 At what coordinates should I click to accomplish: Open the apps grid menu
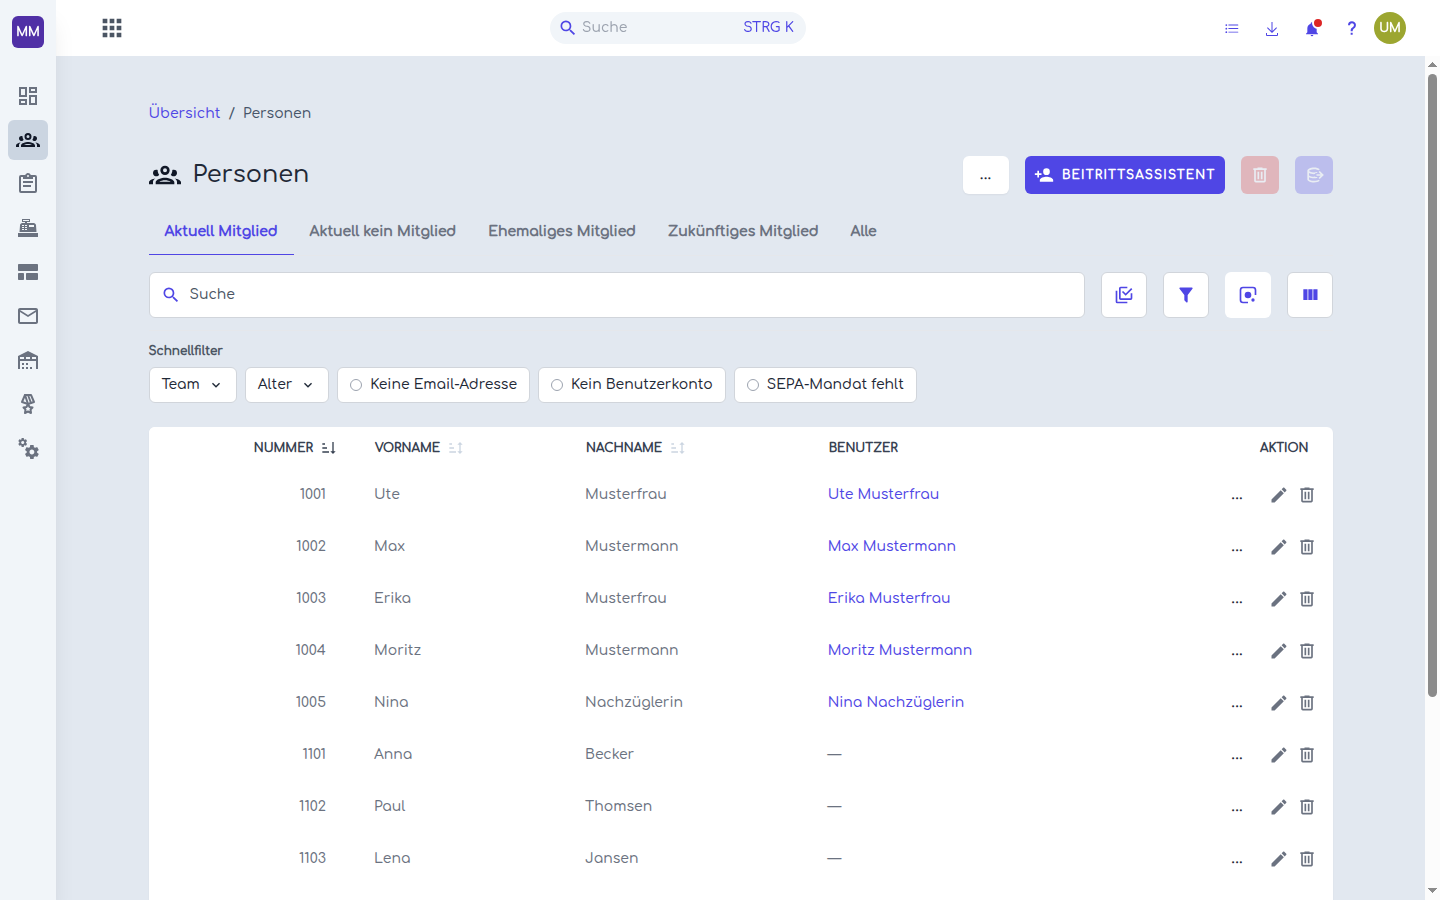click(112, 28)
